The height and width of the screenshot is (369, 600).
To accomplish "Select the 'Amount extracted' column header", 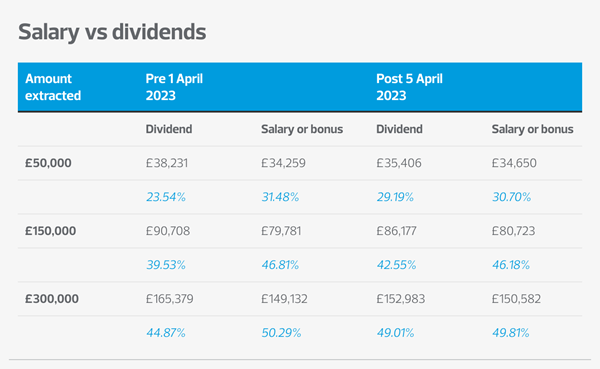I will [x=53, y=87].
